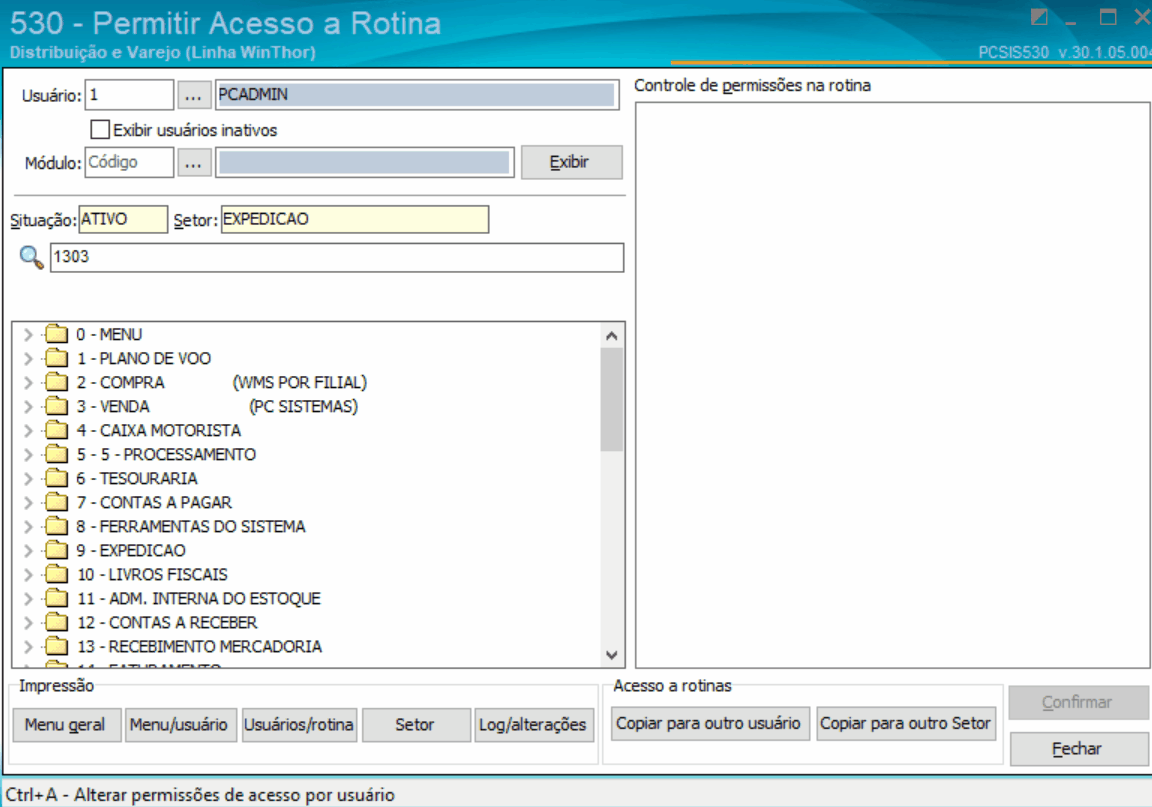Click folder icon of 4 - CAIXA MOTORISTA
The image size is (1152, 807).
(x=56, y=431)
